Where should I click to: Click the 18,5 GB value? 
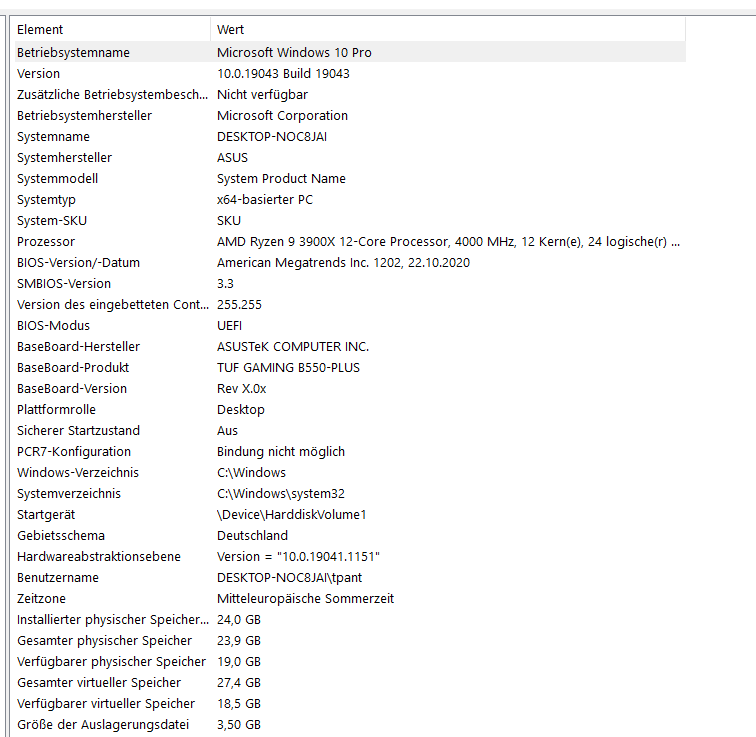(239, 704)
